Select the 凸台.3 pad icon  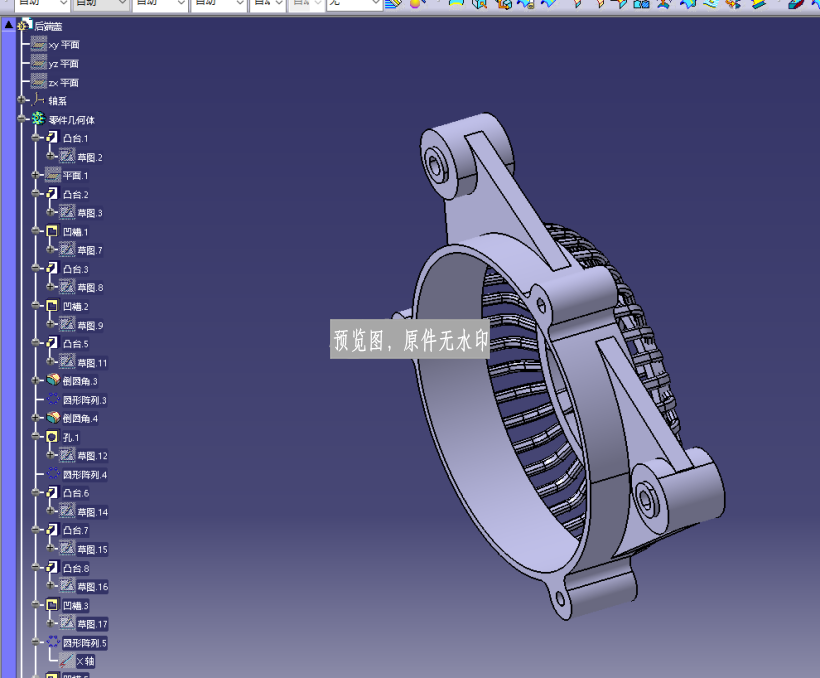52,268
